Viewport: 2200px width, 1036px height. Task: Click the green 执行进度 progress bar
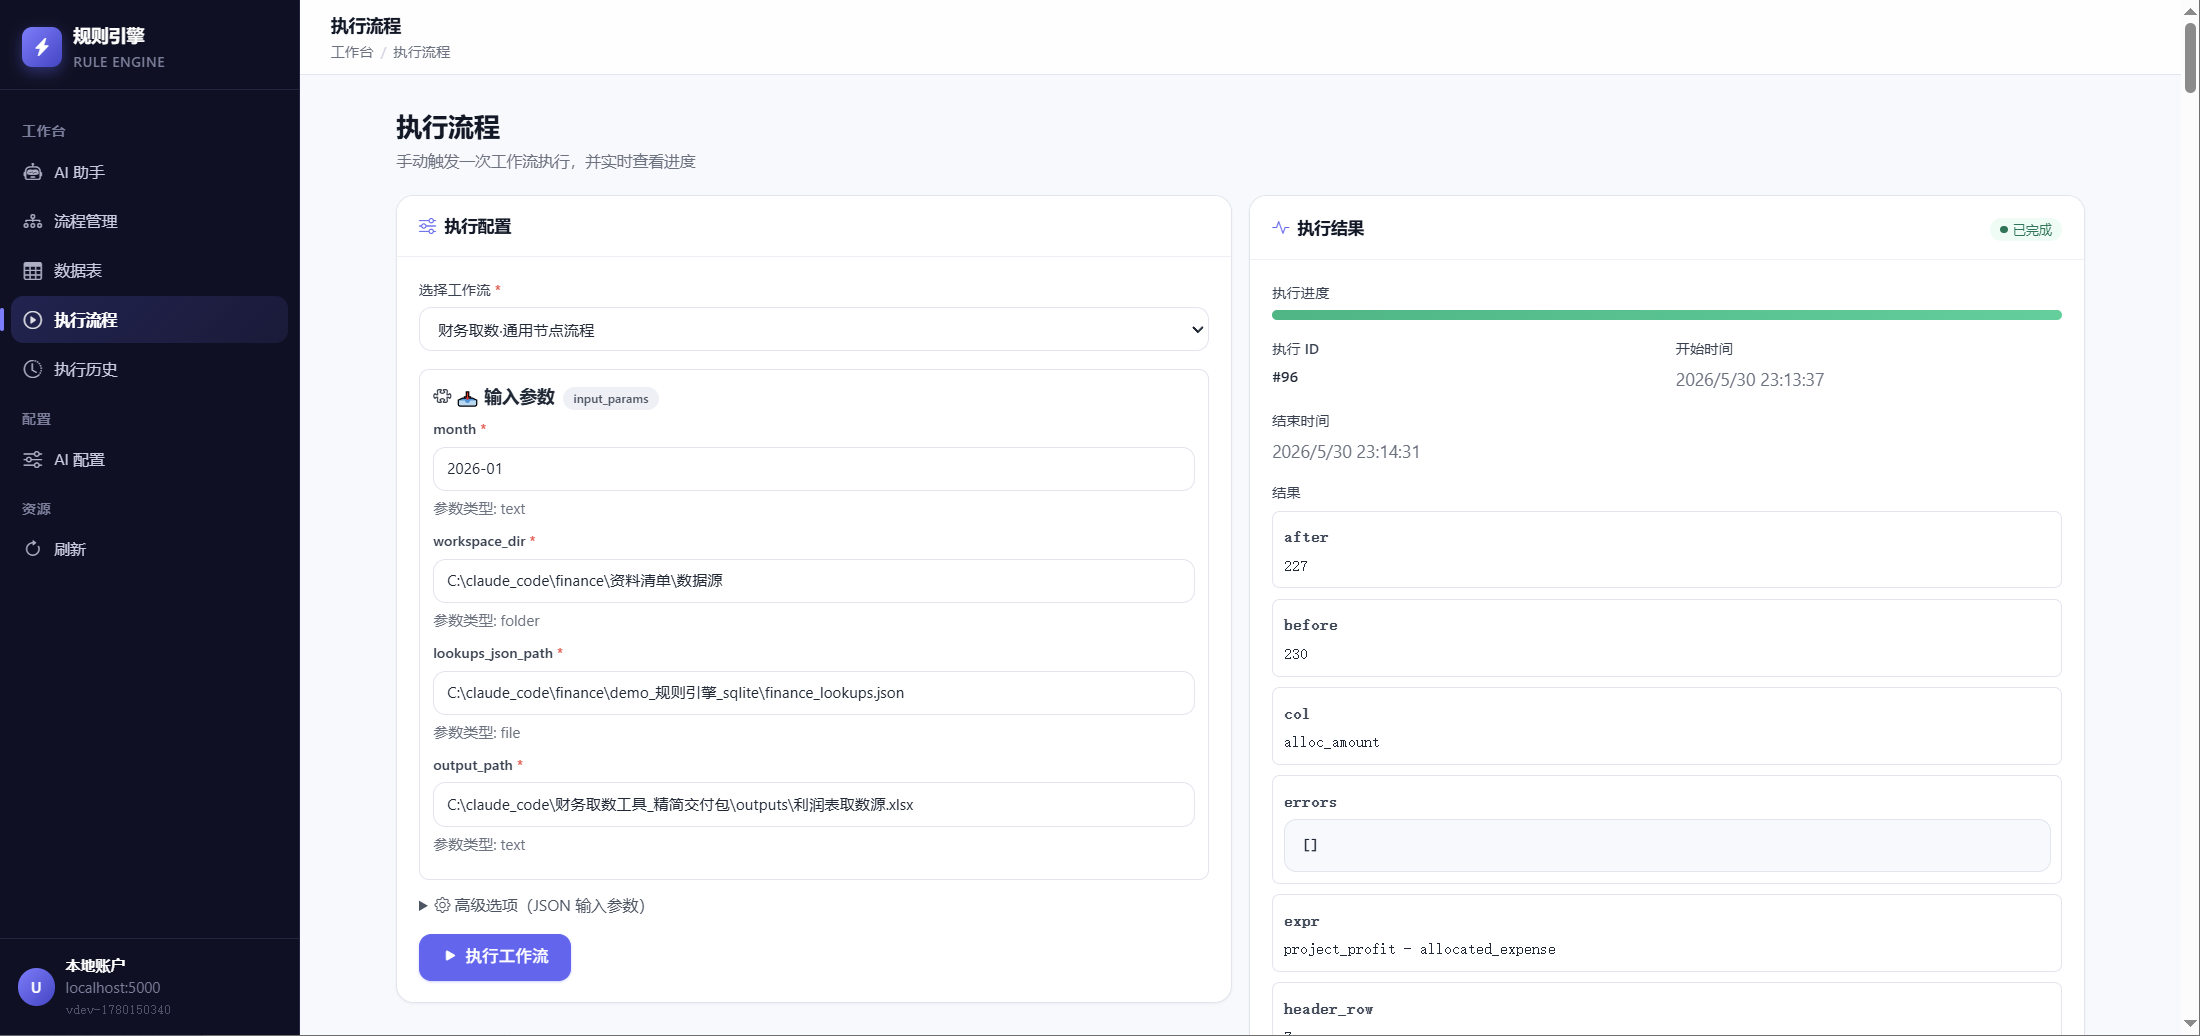[1667, 315]
